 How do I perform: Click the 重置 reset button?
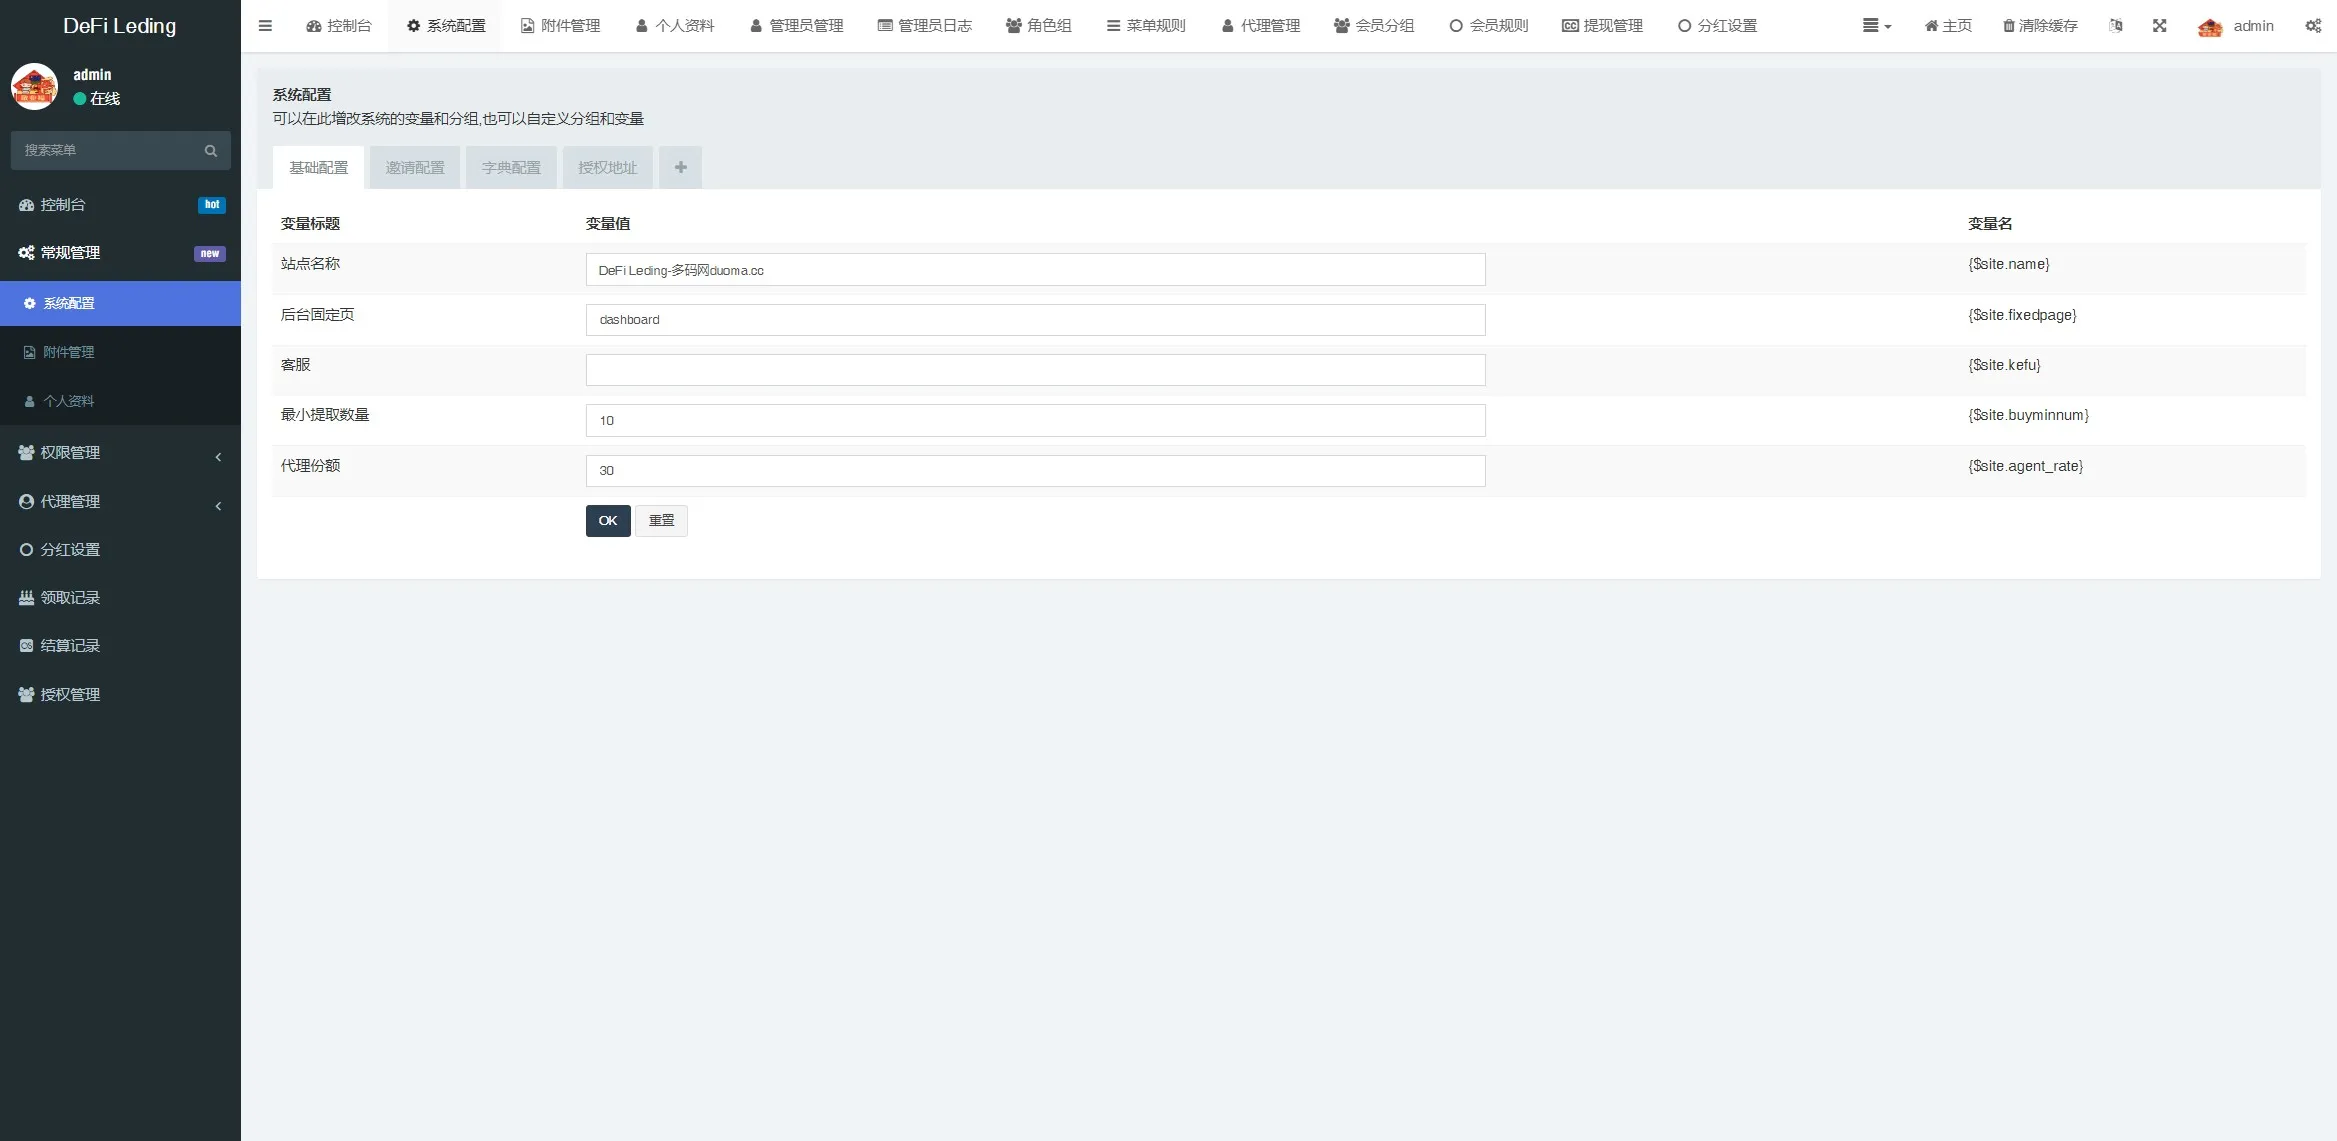pos(661,521)
